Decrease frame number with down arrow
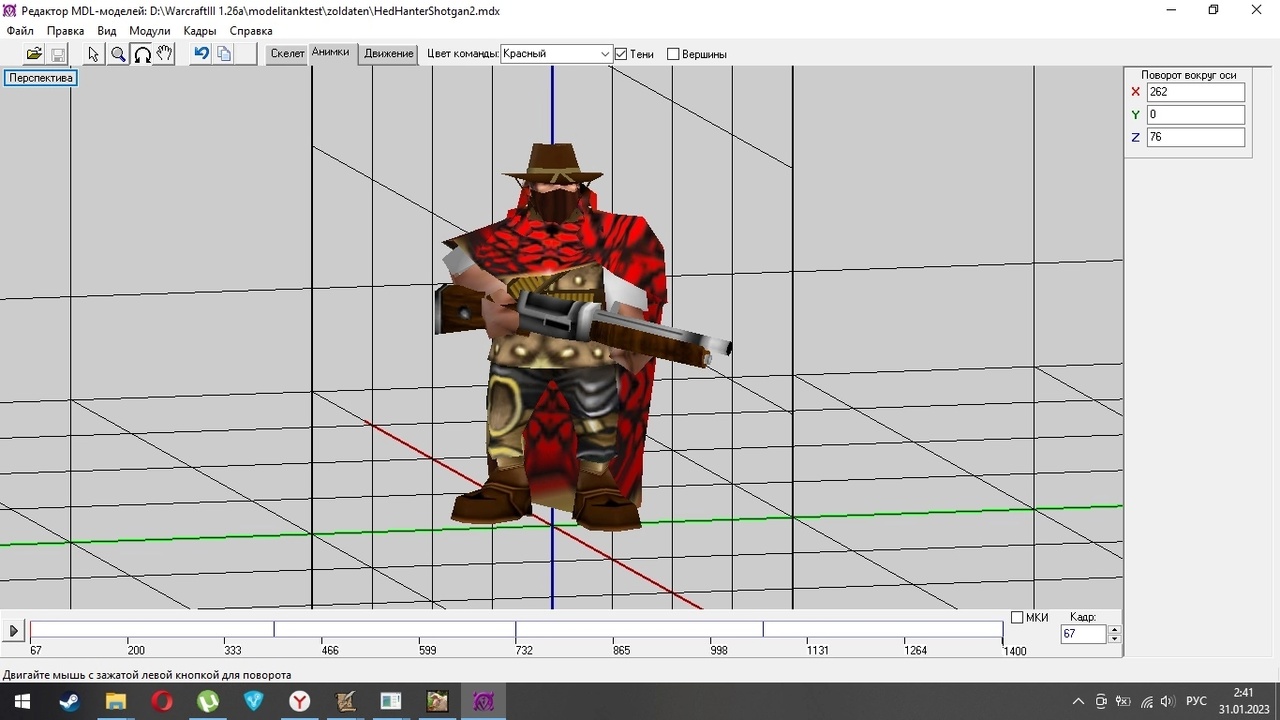 [1115, 639]
